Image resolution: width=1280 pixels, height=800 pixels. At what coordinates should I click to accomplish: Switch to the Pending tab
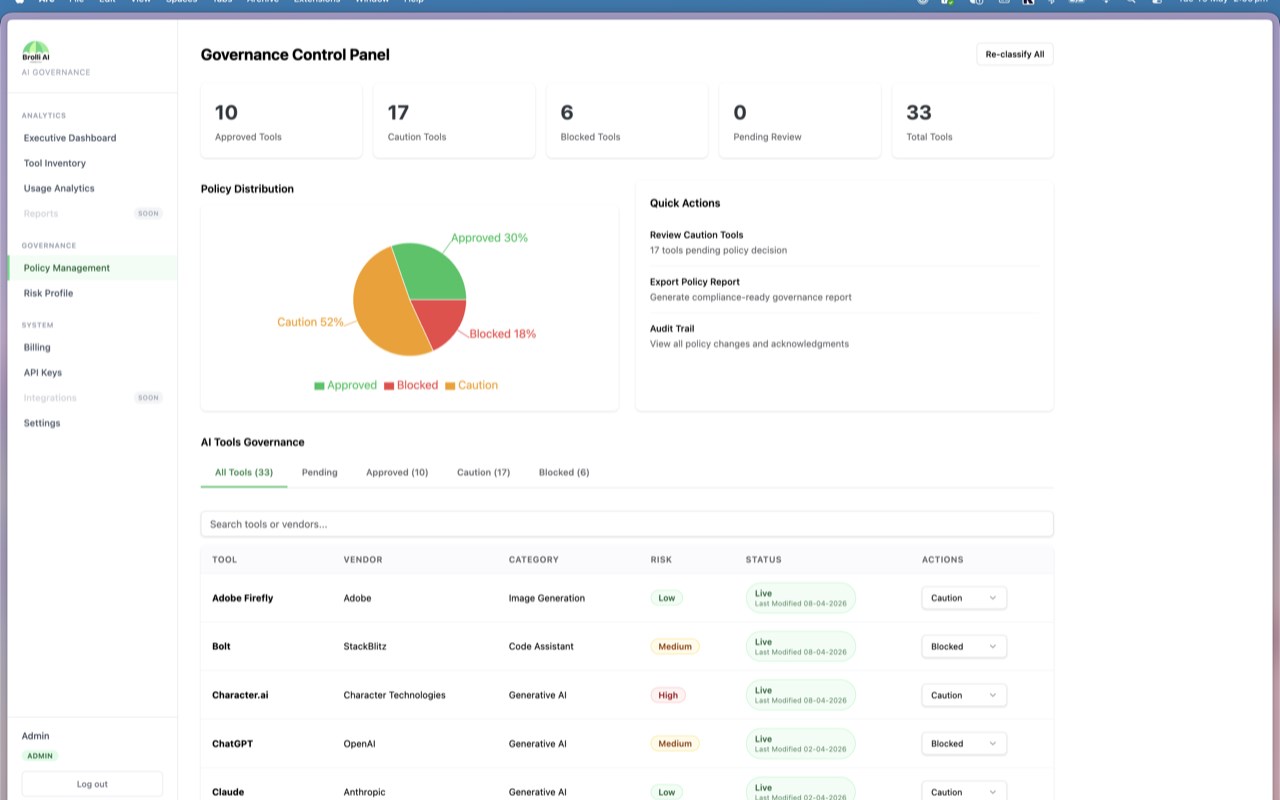pos(320,472)
